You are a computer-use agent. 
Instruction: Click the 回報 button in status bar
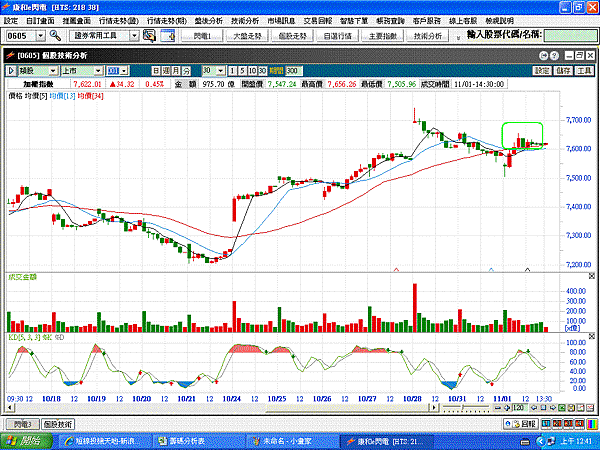[520, 424]
